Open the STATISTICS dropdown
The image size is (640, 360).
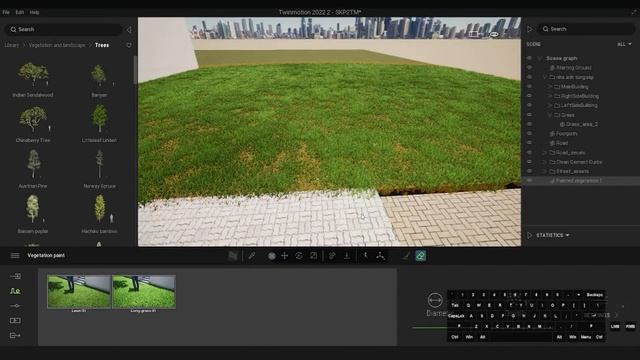(x=553, y=236)
